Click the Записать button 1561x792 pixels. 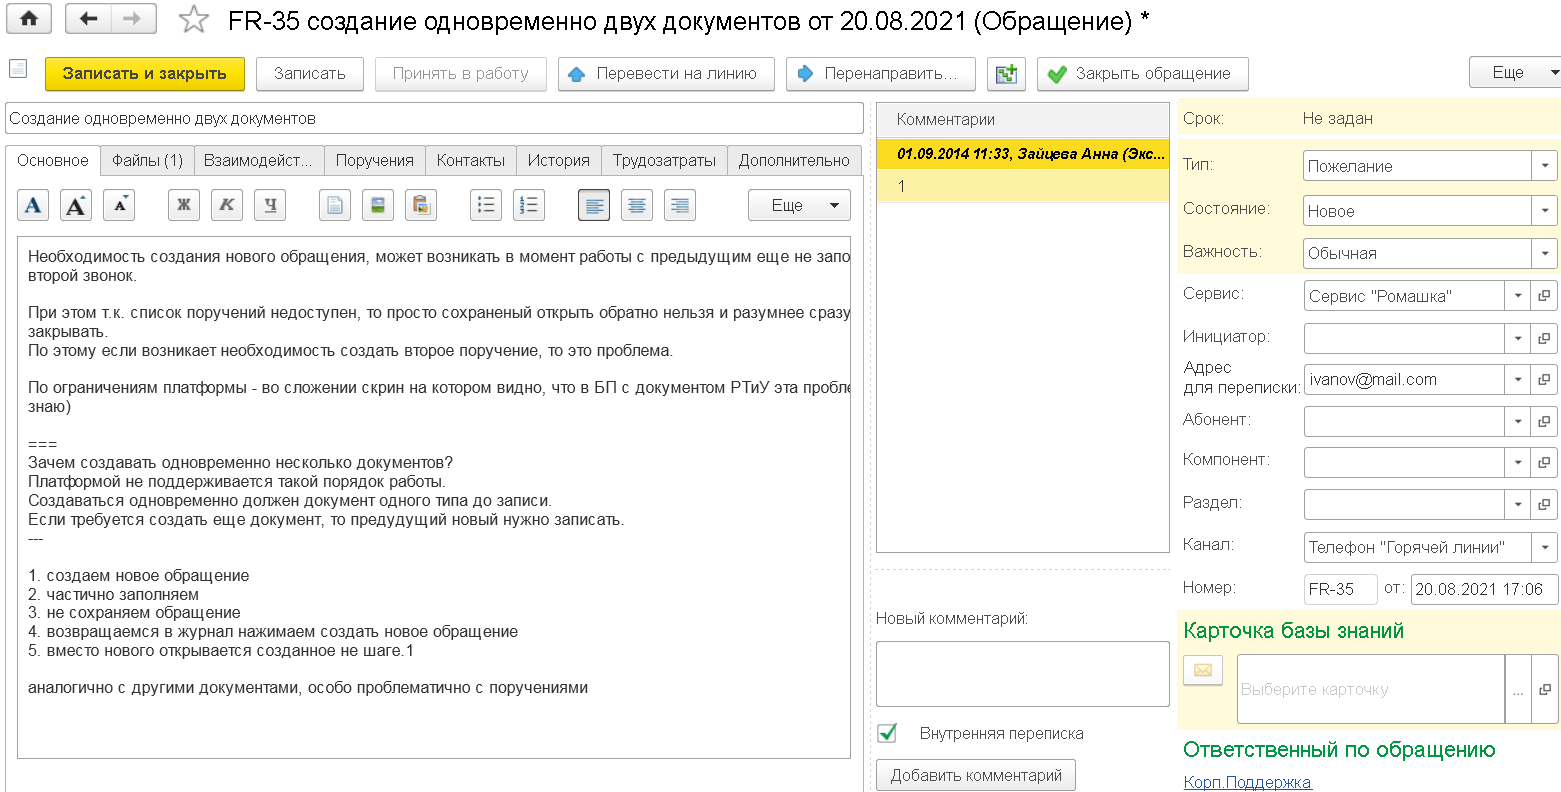point(310,73)
